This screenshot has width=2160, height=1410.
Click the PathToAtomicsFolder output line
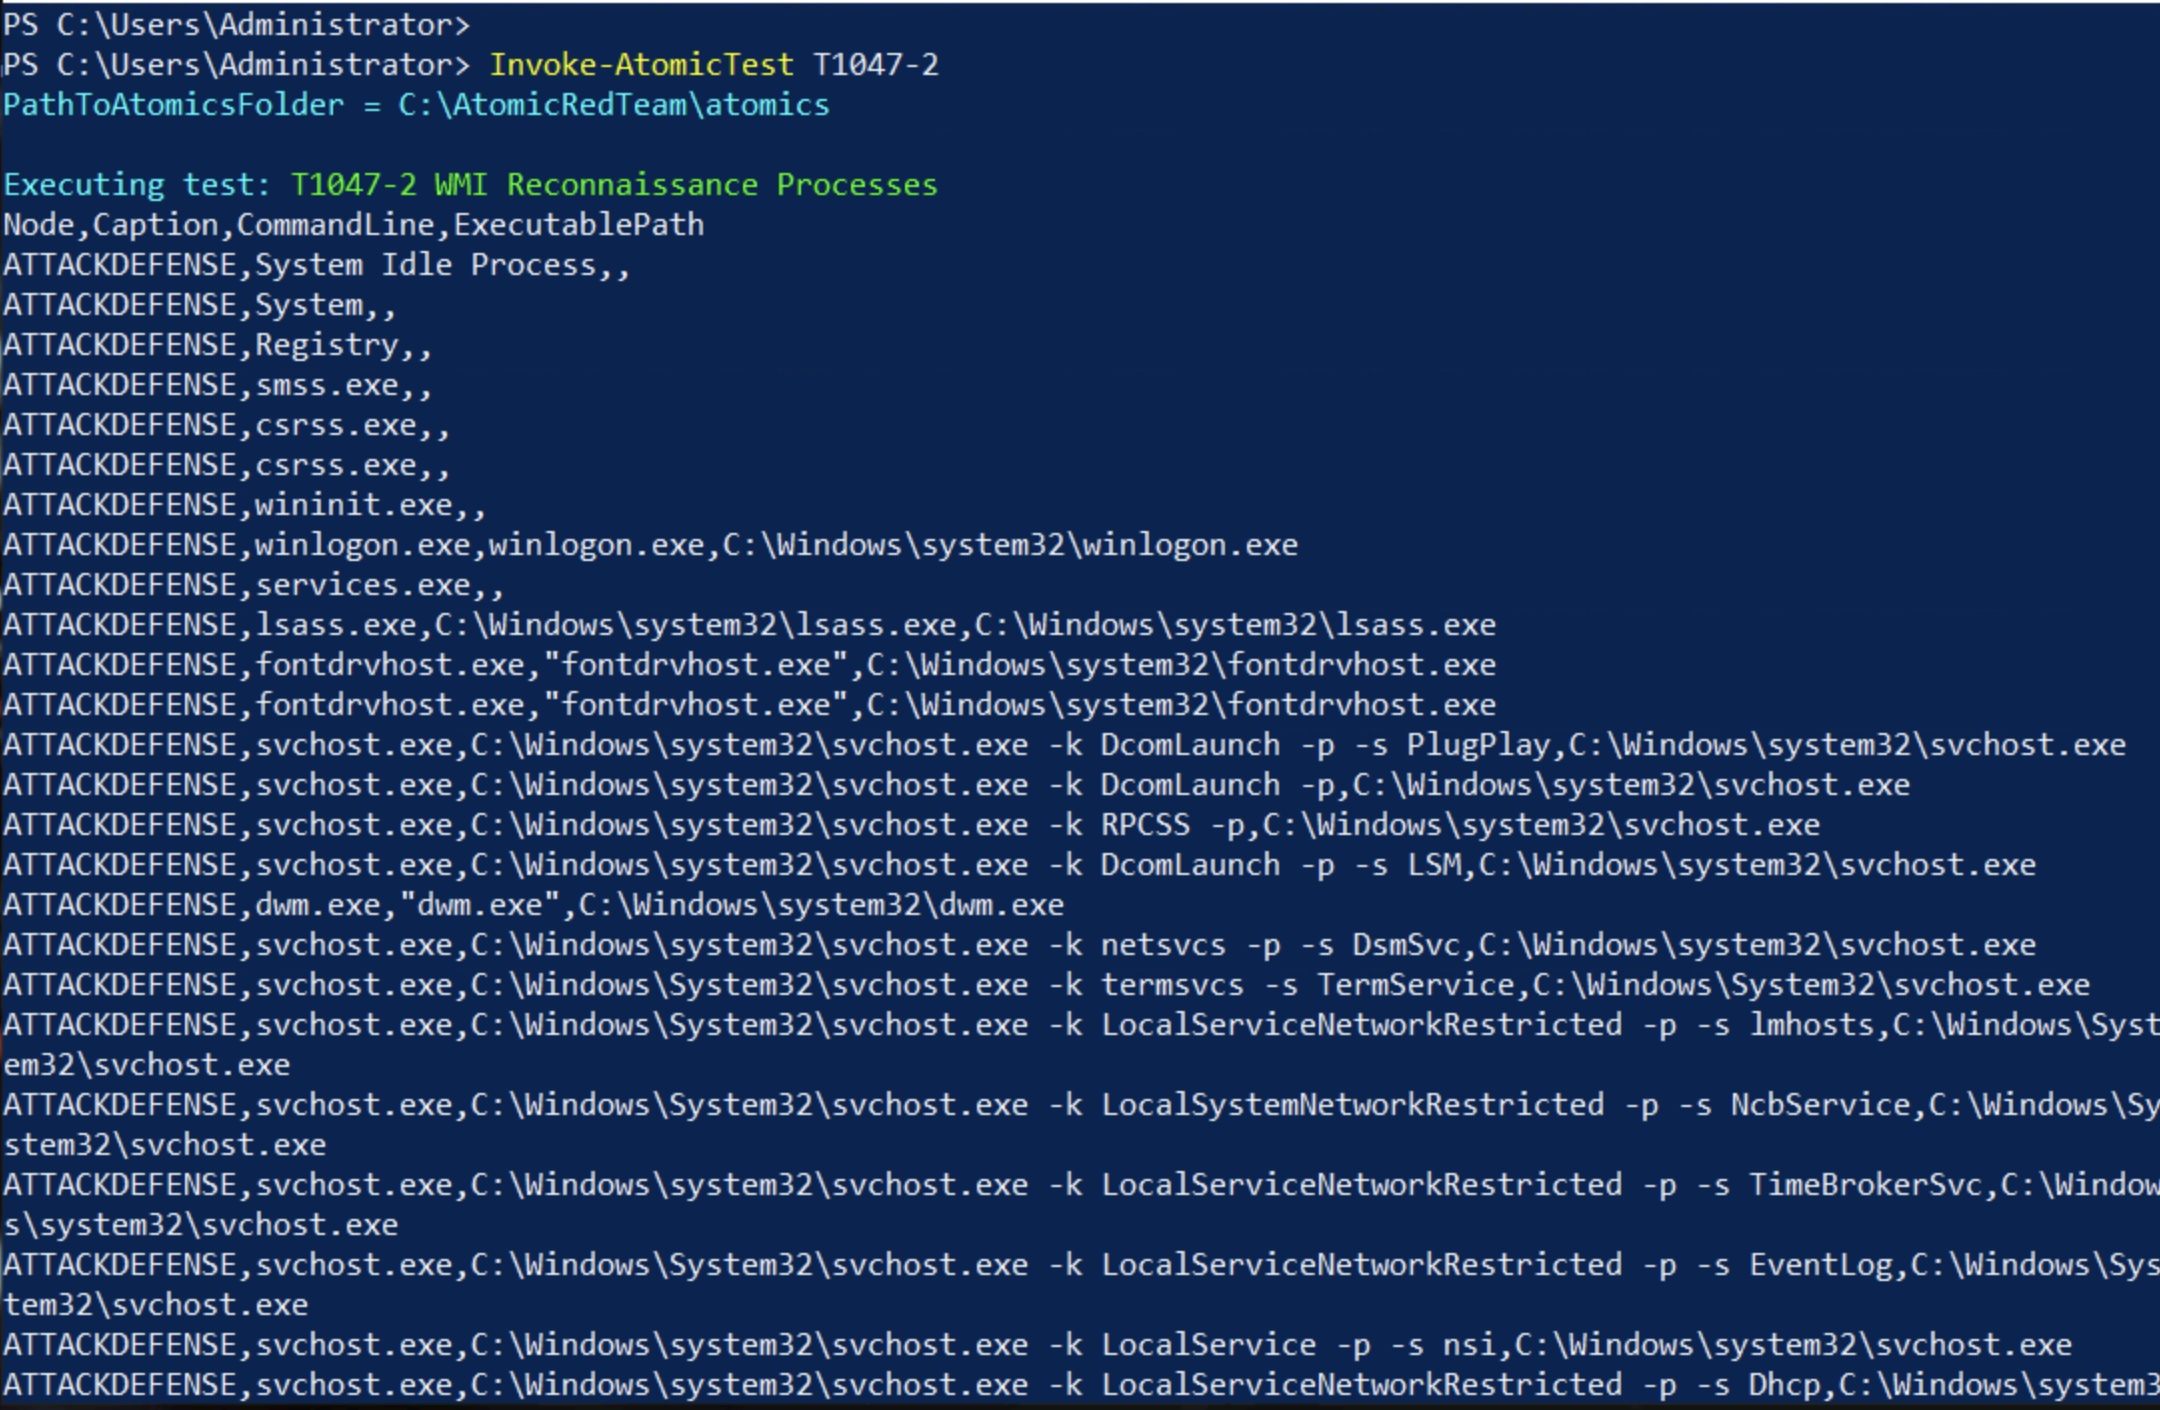click(x=416, y=105)
